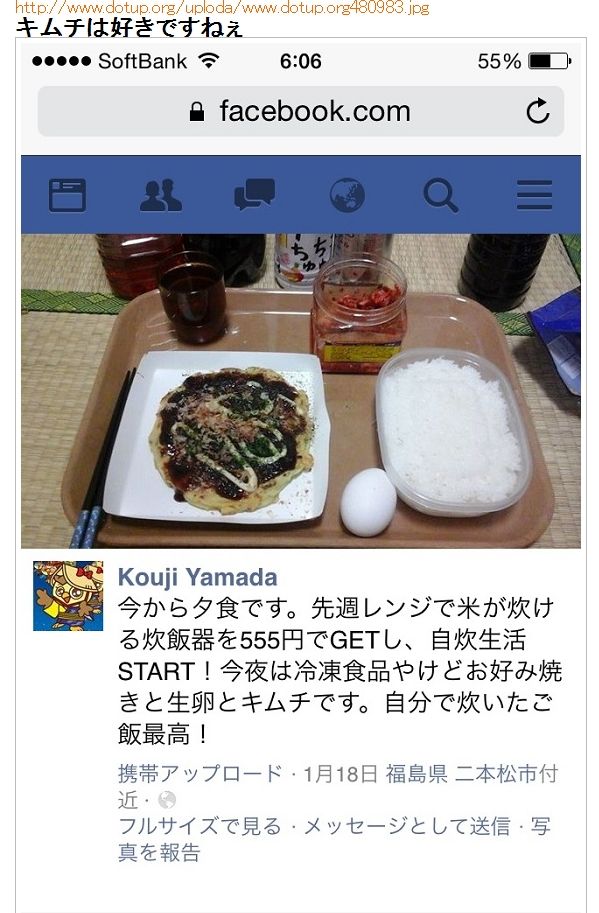Open the notifications globe icon
This screenshot has width=599, height=913.
click(x=347, y=195)
